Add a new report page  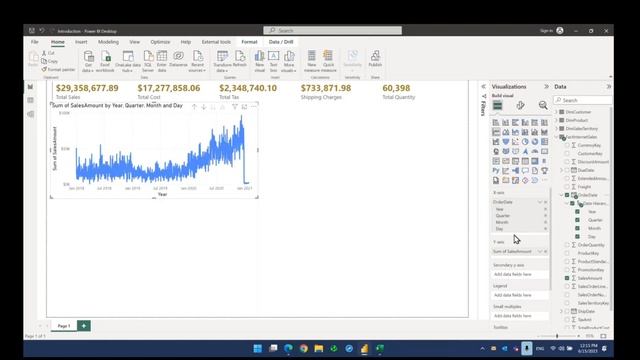point(84,326)
